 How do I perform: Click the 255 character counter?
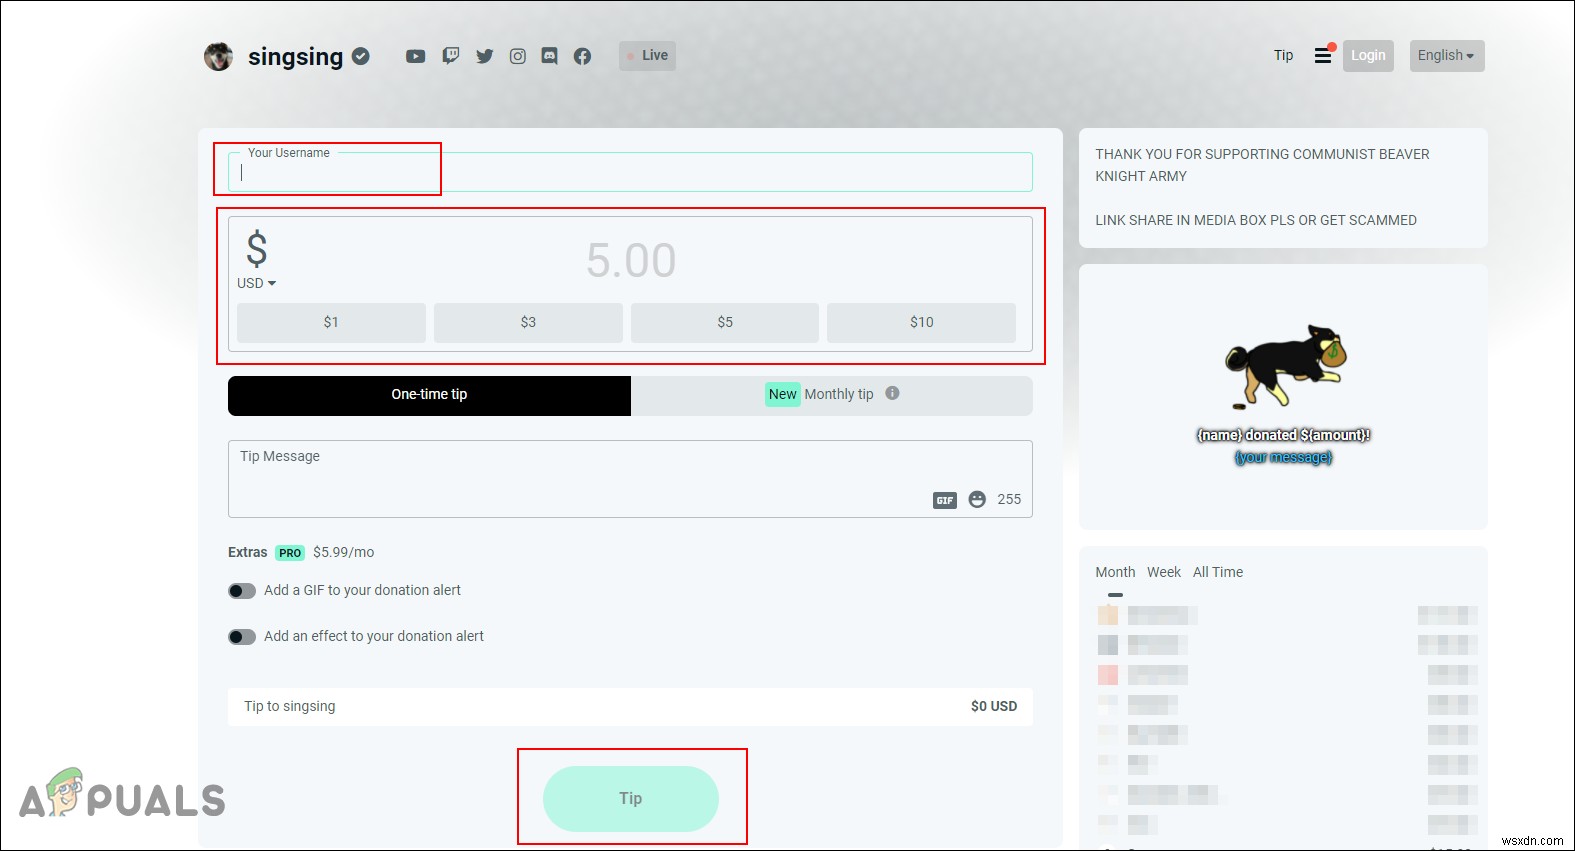[x=1009, y=499]
